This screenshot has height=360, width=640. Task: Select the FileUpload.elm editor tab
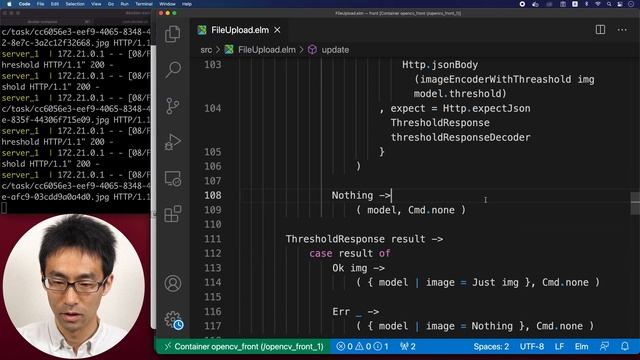[x=239, y=30]
